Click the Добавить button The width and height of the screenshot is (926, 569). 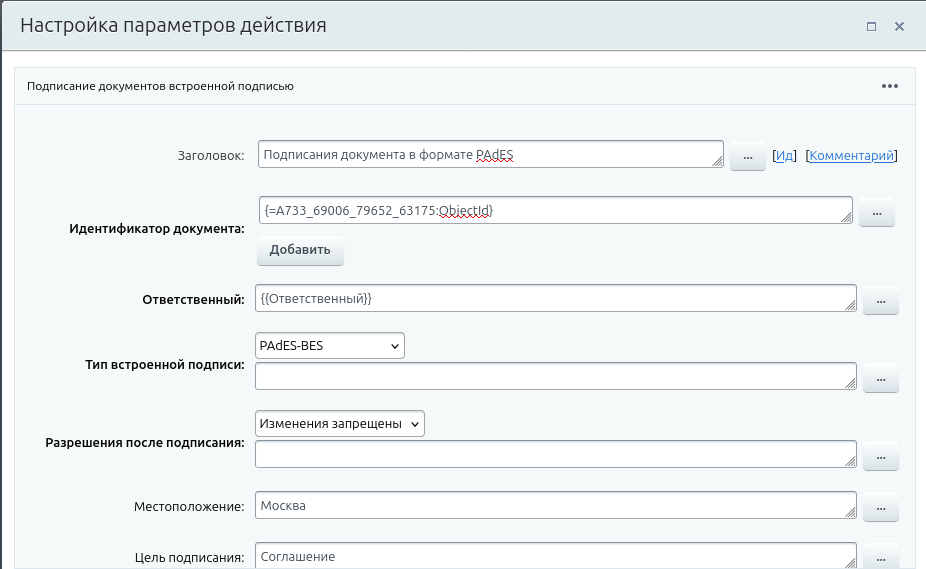click(300, 250)
